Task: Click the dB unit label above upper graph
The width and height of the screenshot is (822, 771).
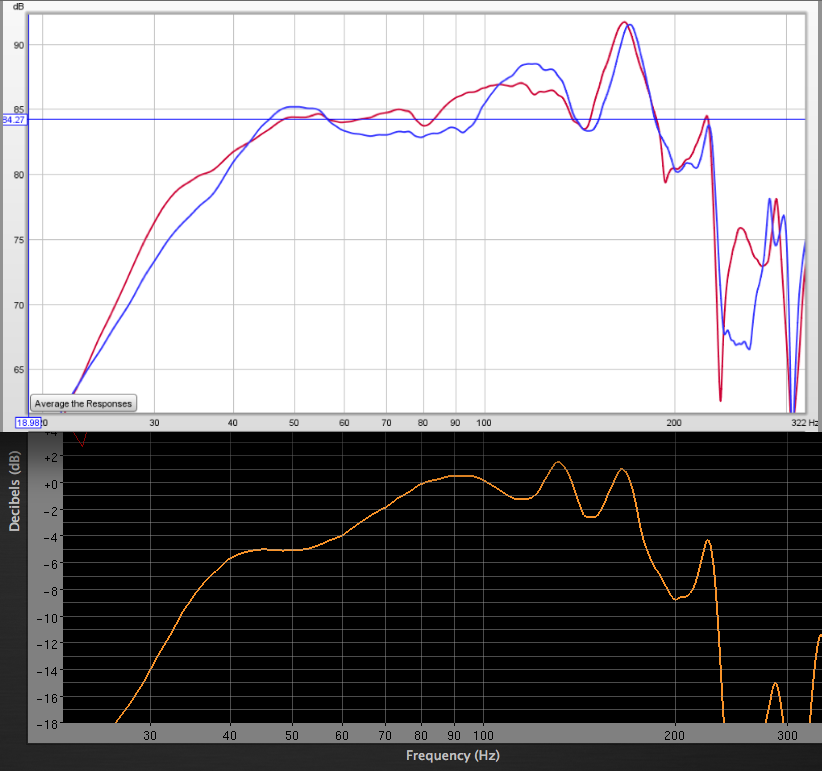Action: click(18, 6)
